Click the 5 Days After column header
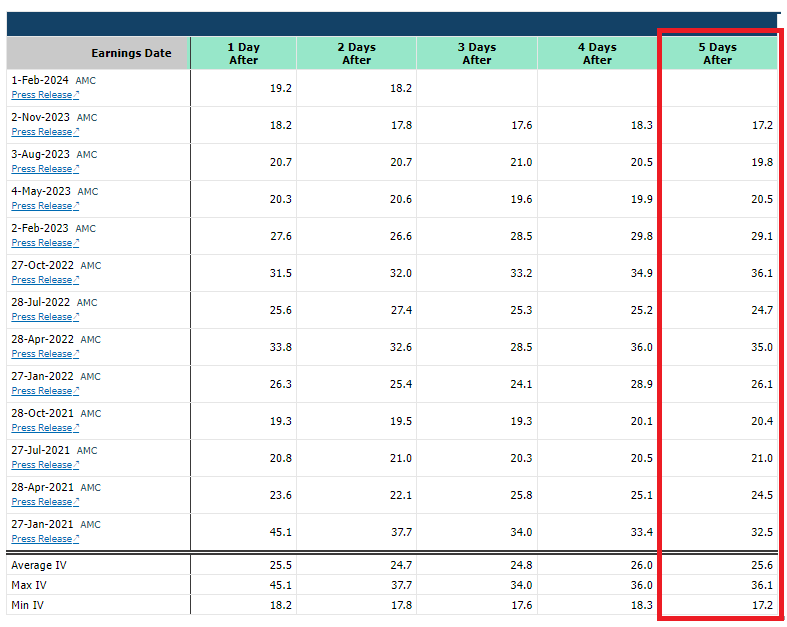 pyautogui.click(x=718, y=53)
